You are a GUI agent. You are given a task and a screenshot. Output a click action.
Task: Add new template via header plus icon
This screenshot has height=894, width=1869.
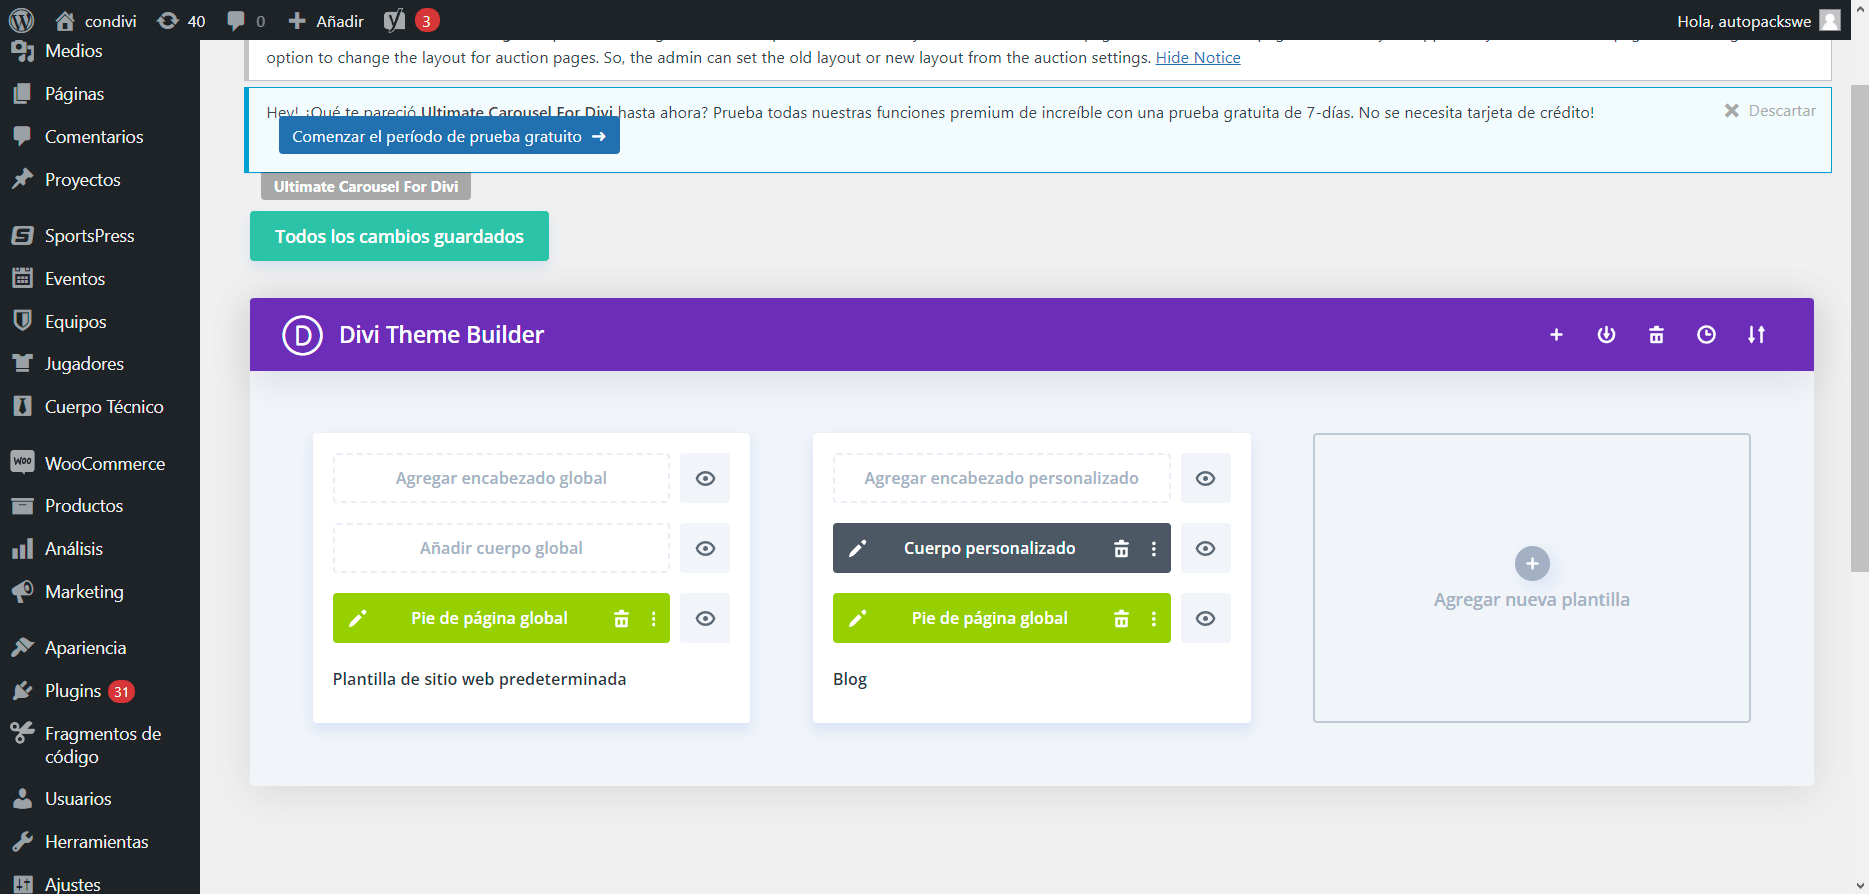(x=1556, y=335)
